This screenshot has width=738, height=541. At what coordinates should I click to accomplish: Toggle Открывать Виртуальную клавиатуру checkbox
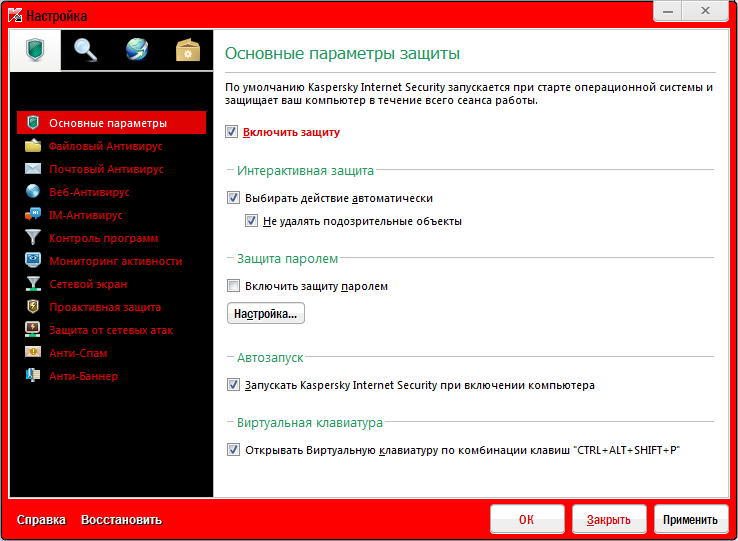pyautogui.click(x=233, y=450)
